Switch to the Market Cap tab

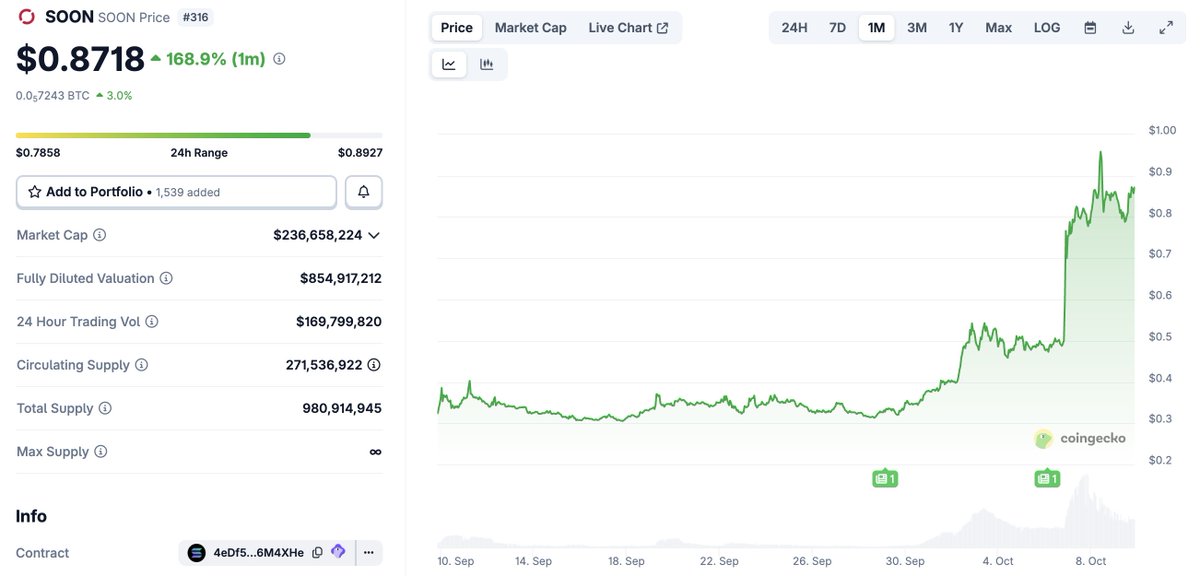tap(531, 28)
